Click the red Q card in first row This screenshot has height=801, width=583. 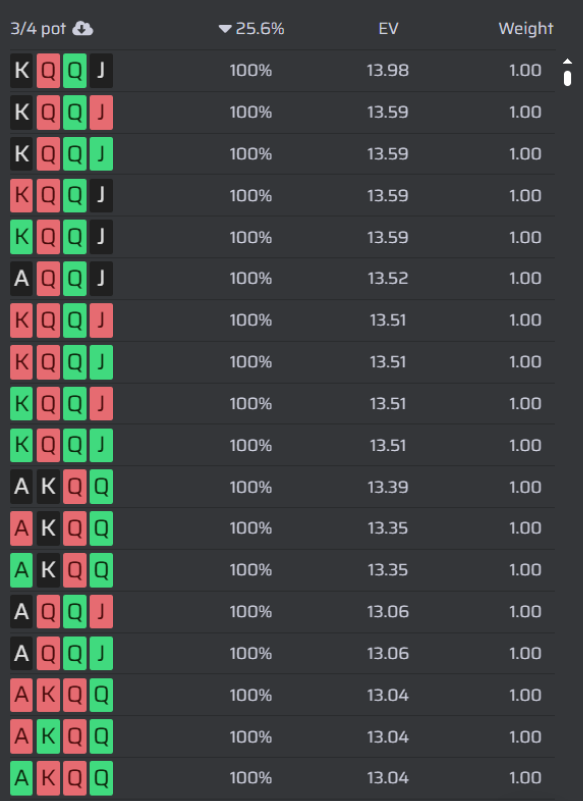48,70
